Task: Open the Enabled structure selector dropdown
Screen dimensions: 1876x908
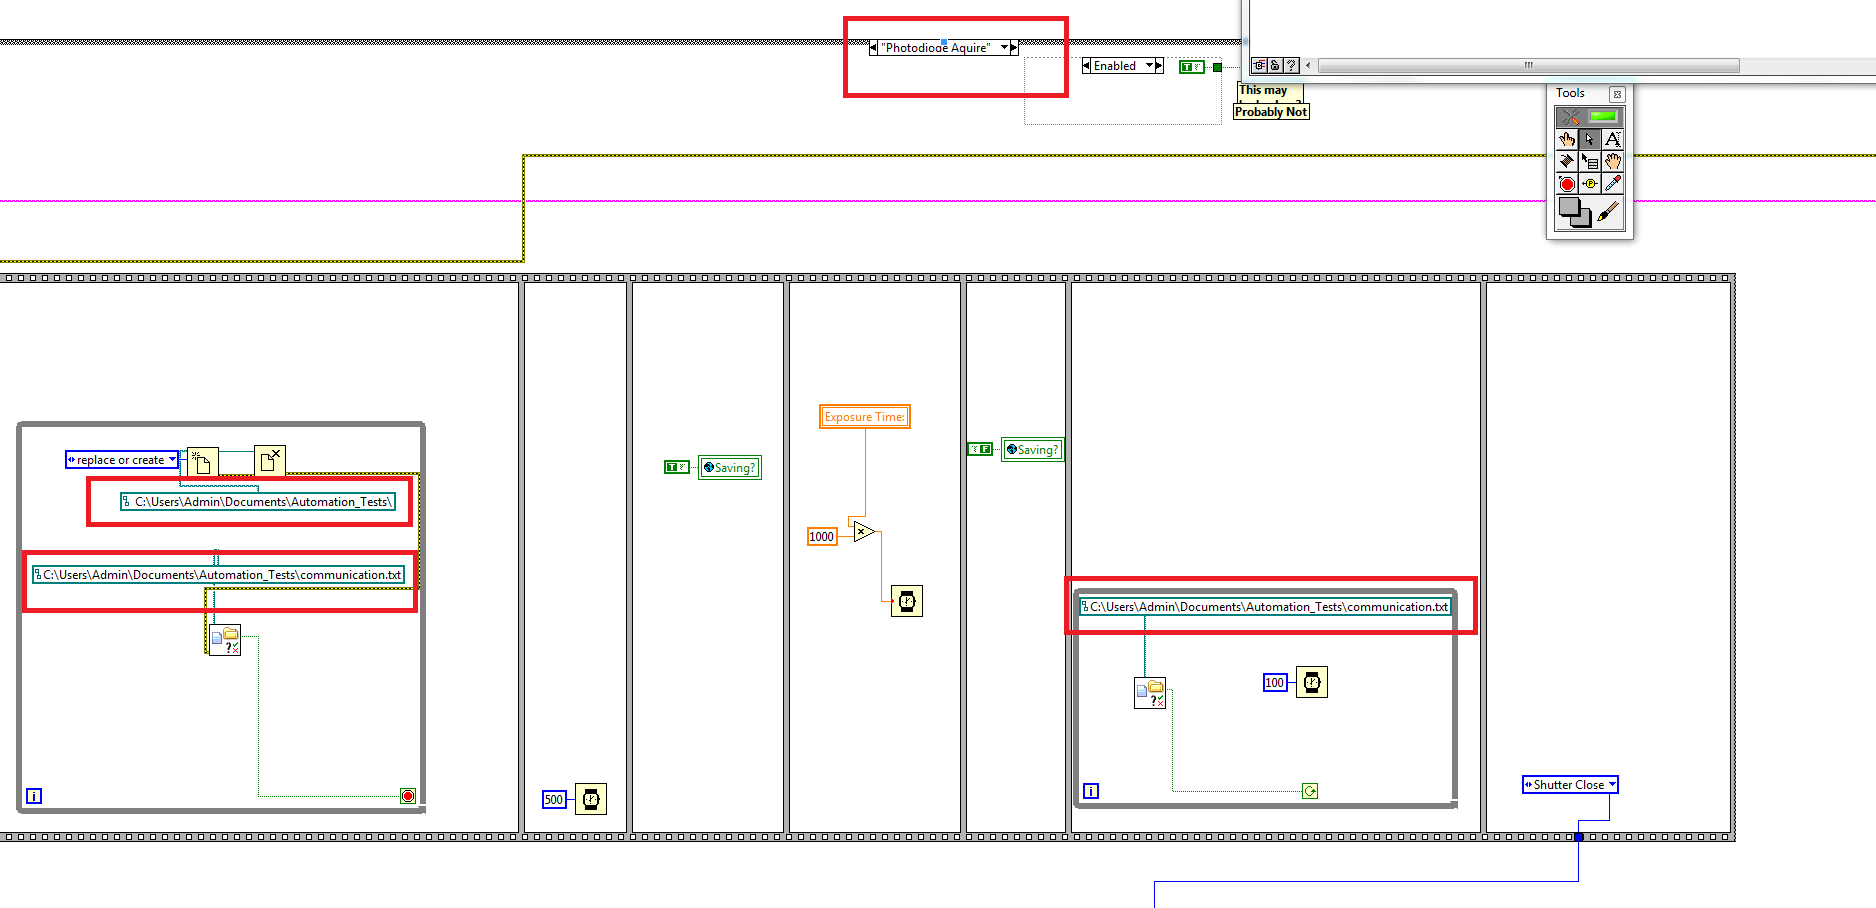Action: pyautogui.click(x=1149, y=66)
